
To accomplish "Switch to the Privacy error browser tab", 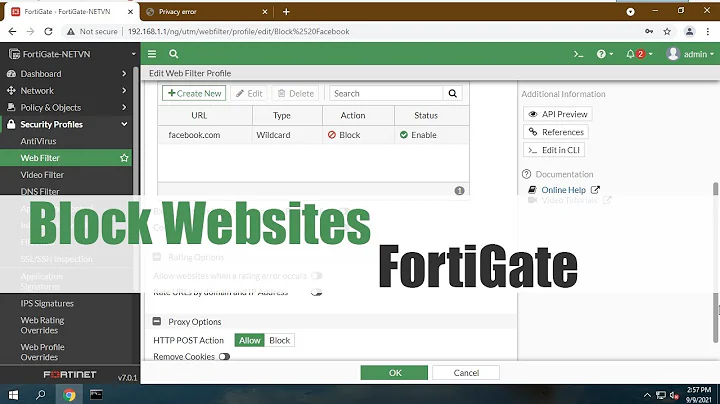I will coord(208,12).
